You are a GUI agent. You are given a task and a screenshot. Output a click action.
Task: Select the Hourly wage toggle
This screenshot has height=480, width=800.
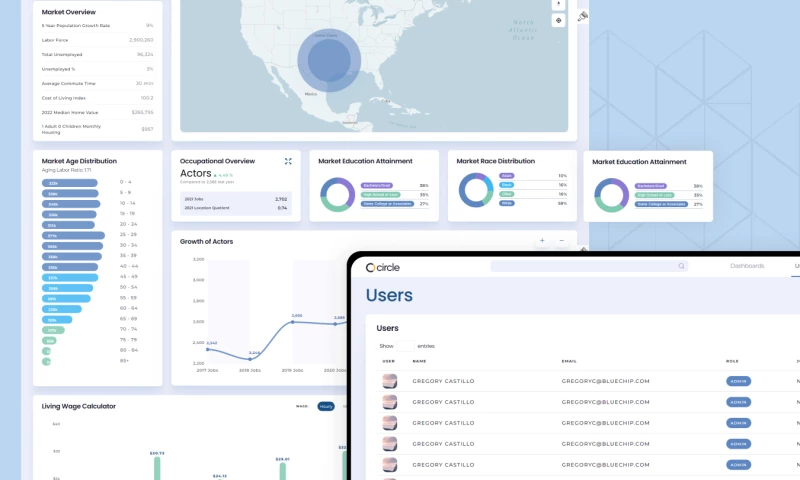tap(326, 406)
